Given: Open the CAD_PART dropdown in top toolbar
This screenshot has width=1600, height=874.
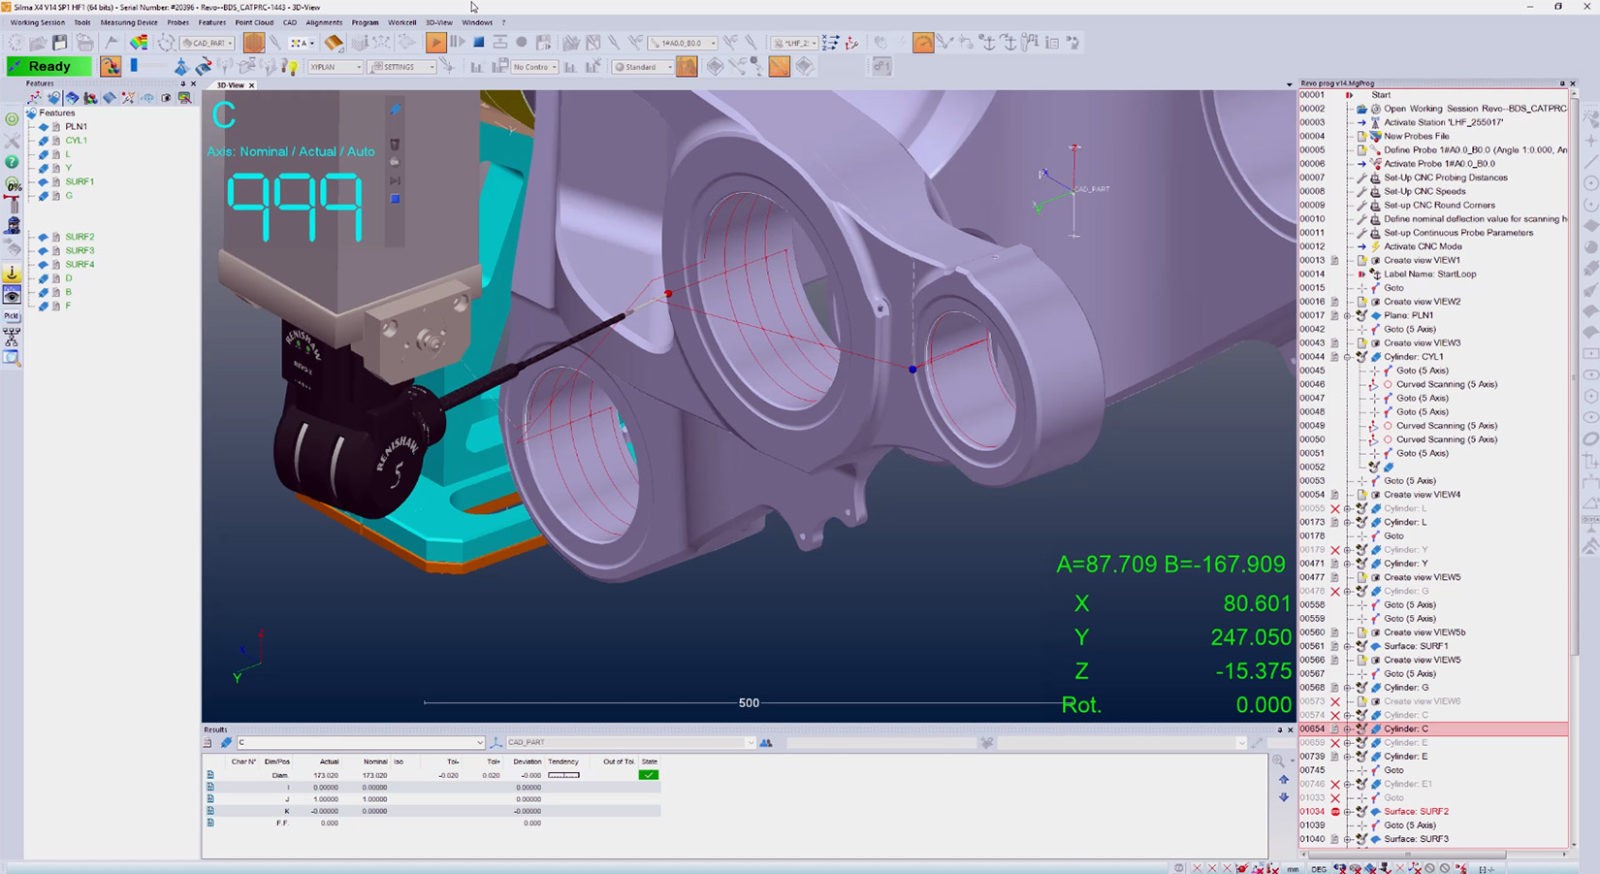Looking at the screenshot, I should pyautogui.click(x=229, y=43).
